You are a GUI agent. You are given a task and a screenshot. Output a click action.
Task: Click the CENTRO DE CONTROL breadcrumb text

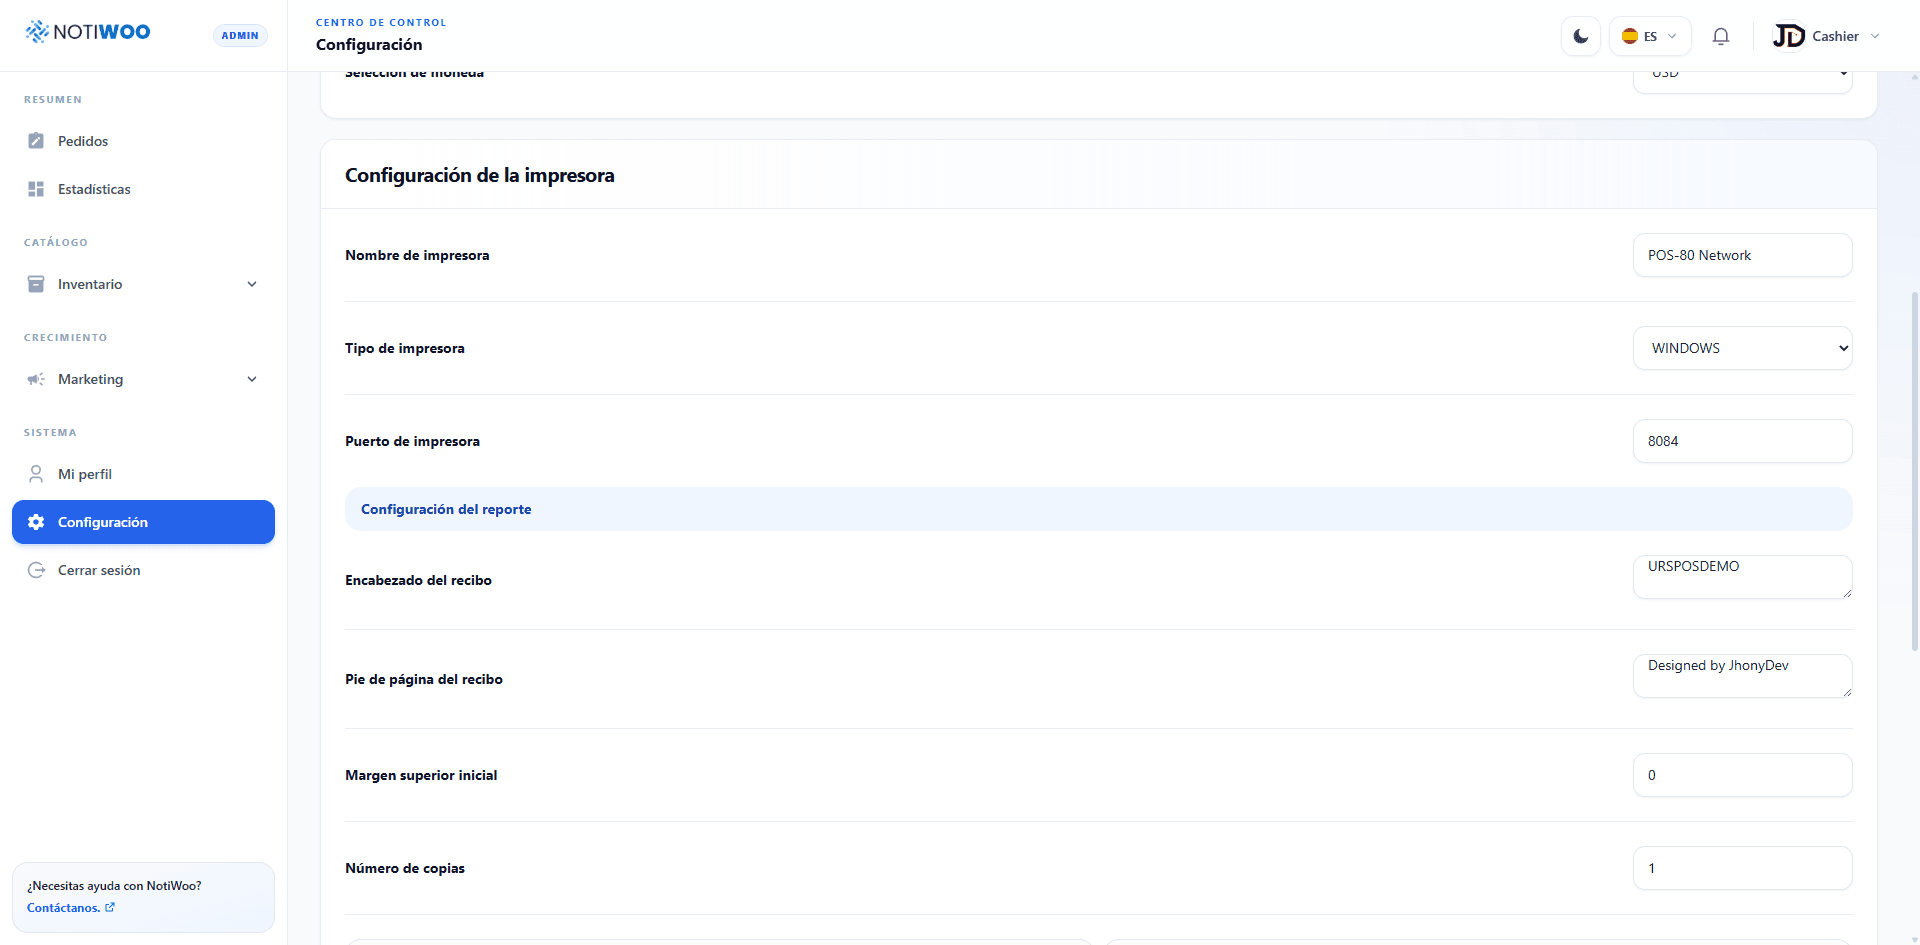381,22
